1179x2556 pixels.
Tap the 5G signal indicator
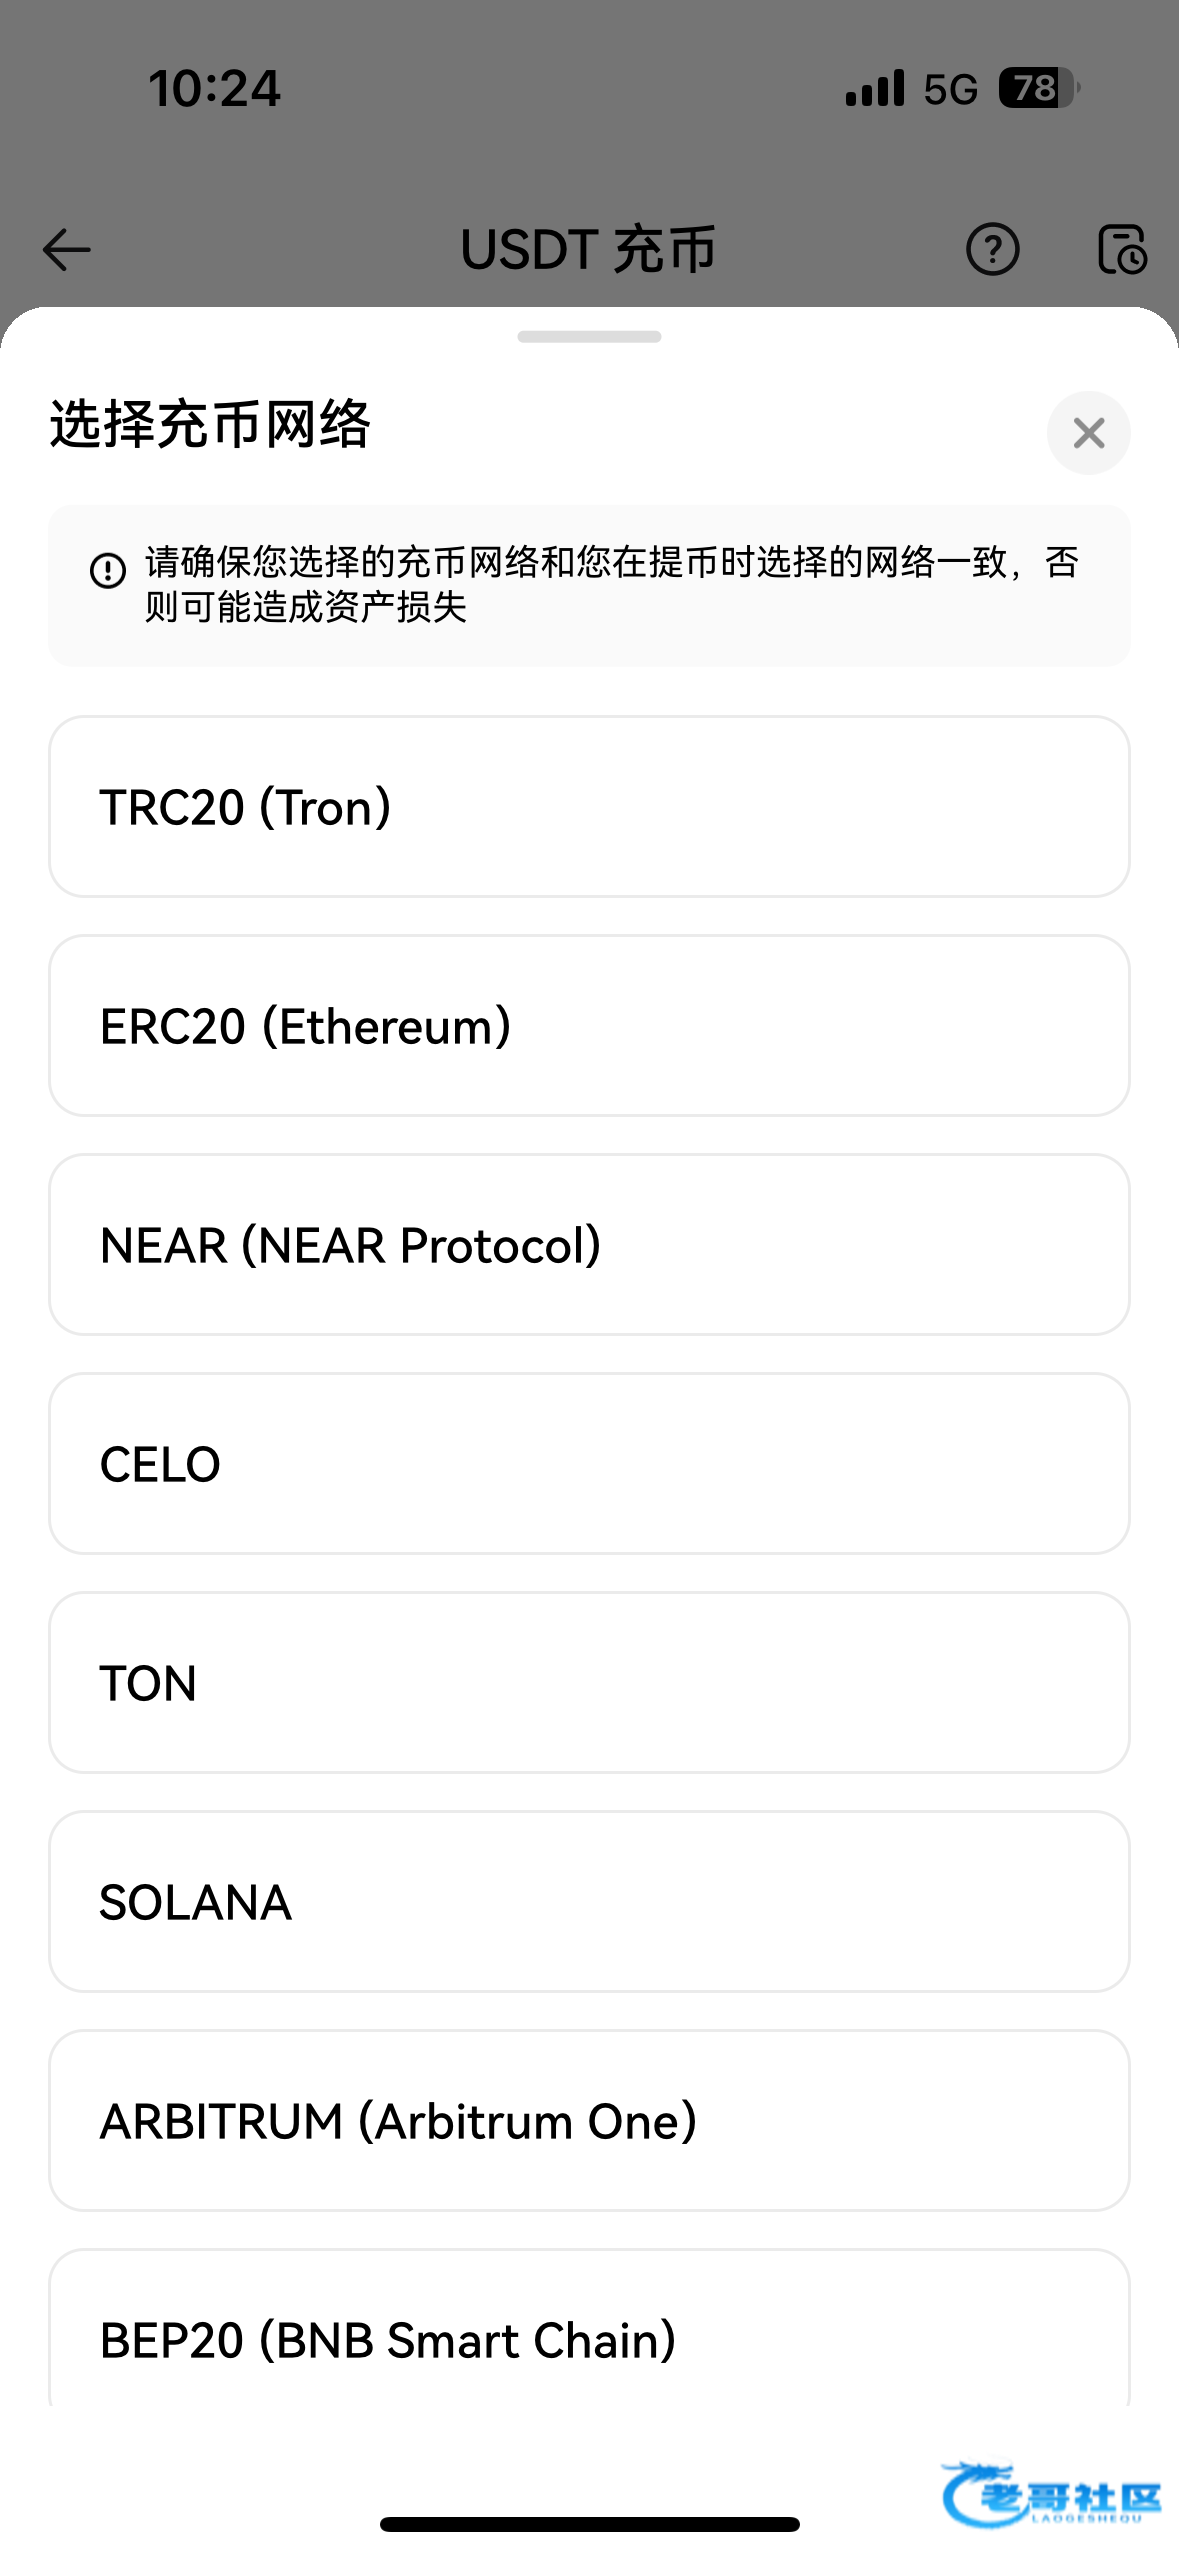[949, 90]
